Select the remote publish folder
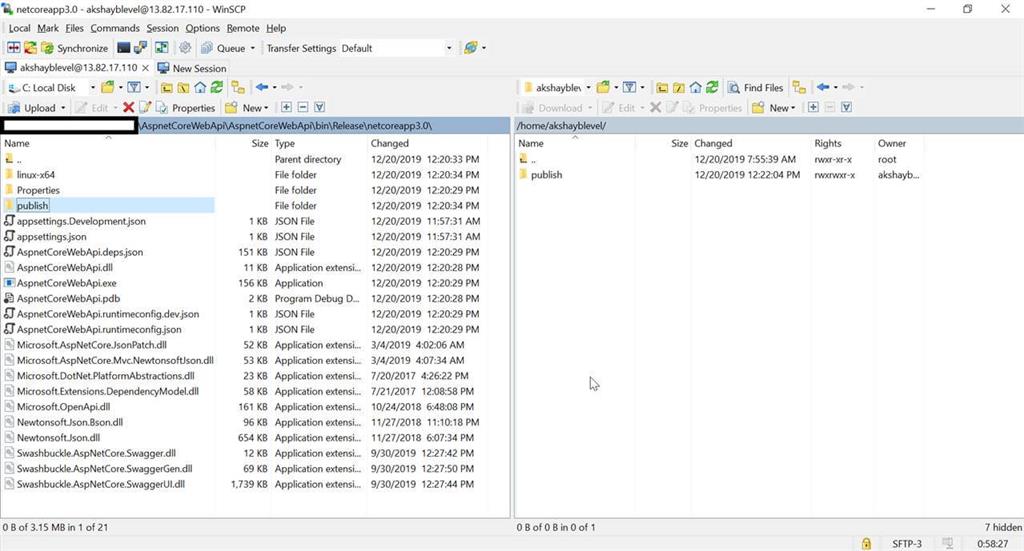This screenshot has width=1024, height=551. click(x=547, y=175)
